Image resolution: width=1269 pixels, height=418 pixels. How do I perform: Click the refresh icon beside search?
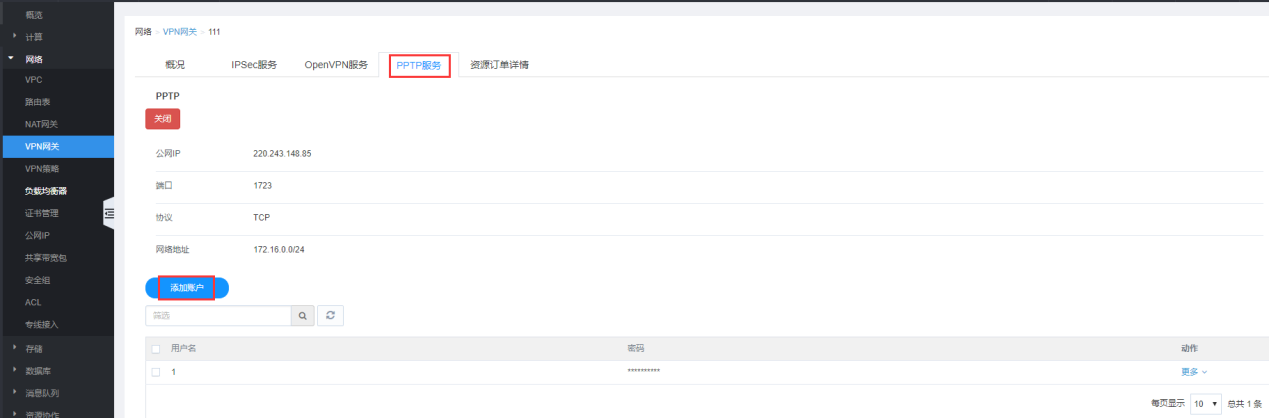[330, 315]
